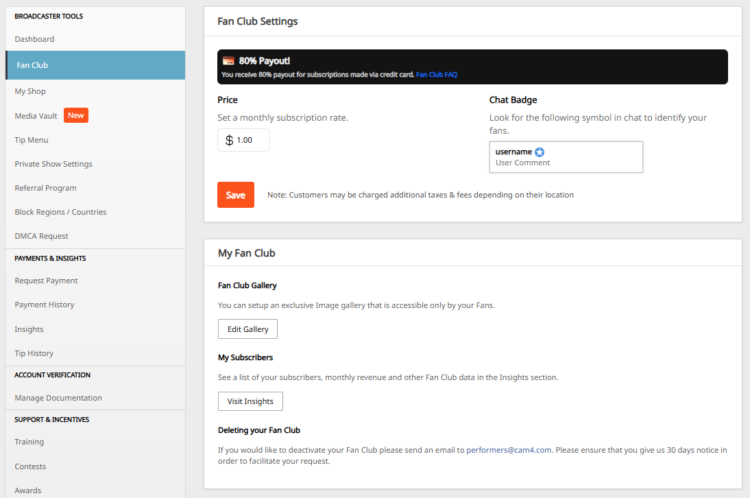Image resolution: width=750 pixels, height=498 pixels.
Task: Select Fan Club sidebar item
Action: click(x=95, y=65)
